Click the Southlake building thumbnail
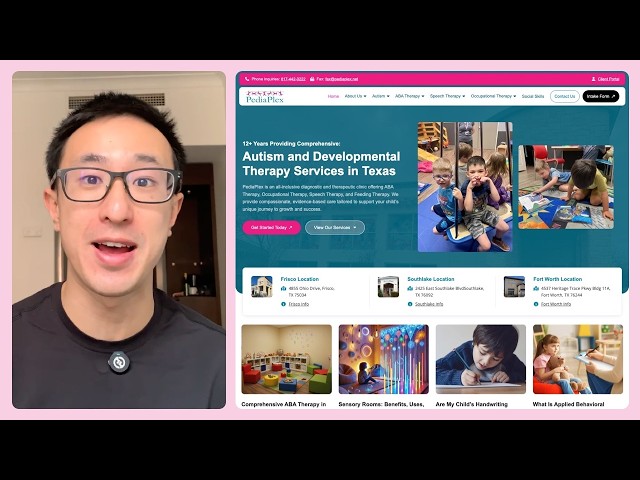The height and width of the screenshot is (480, 640). (x=388, y=287)
